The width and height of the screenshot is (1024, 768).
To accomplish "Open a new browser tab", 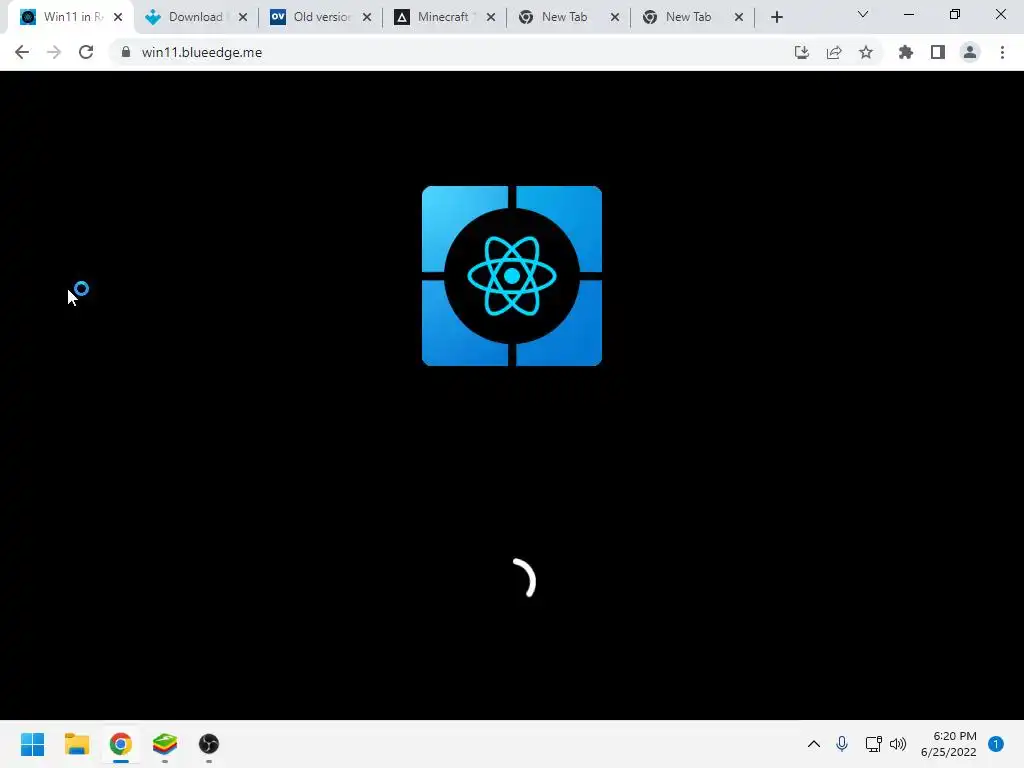I will (x=776, y=17).
